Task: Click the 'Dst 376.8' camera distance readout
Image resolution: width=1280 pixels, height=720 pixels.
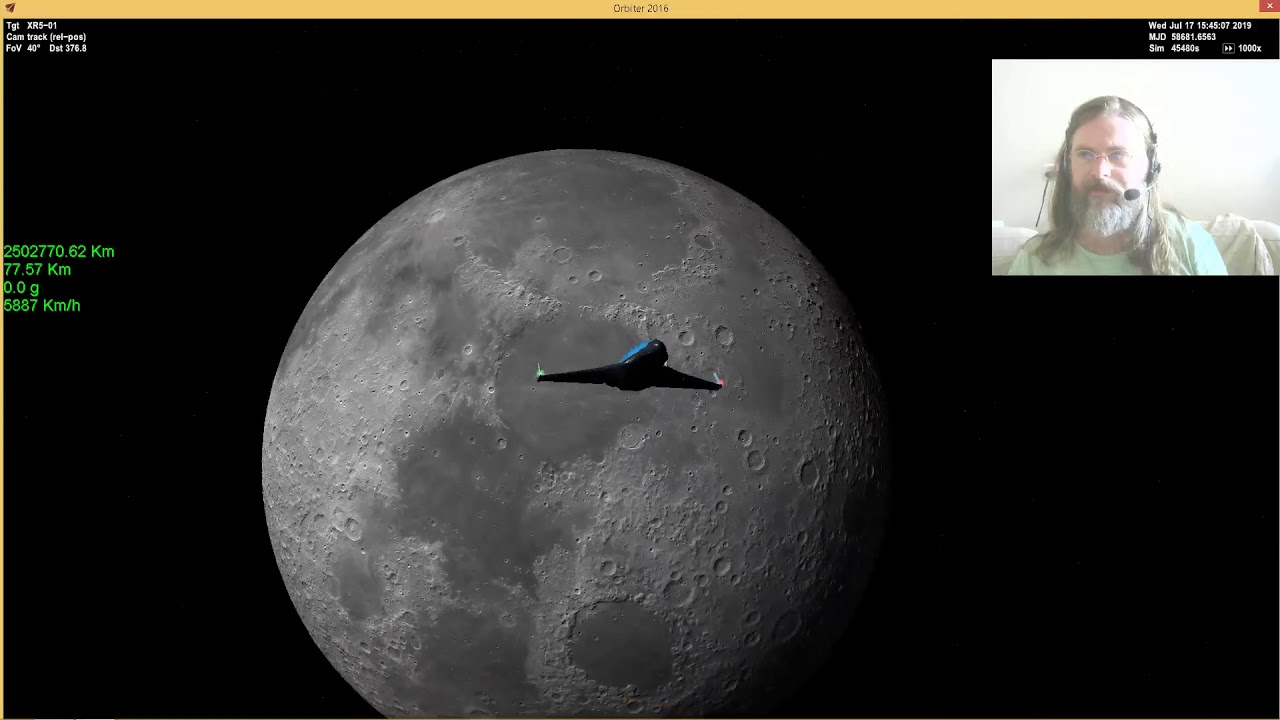Action: click(68, 48)
